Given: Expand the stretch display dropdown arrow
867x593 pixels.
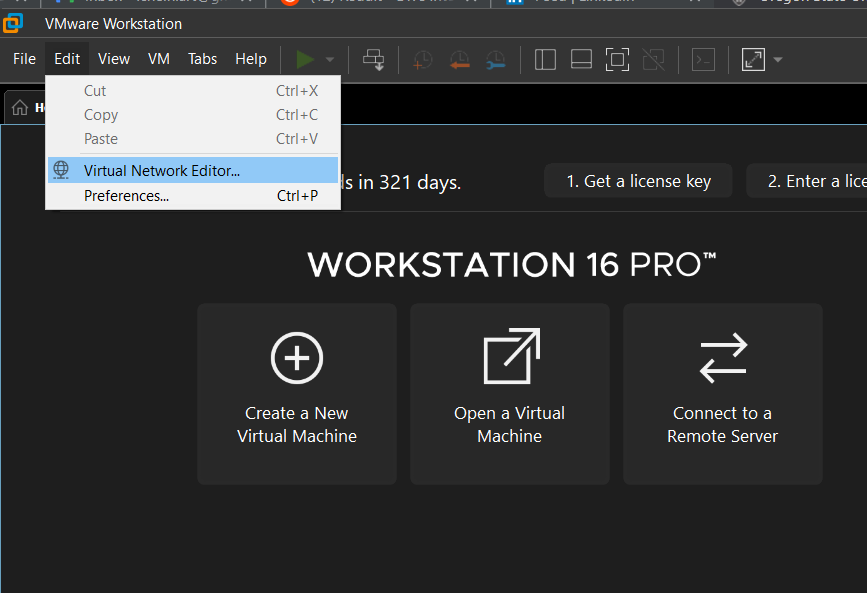Looking at the screenshot, I should 778,59.
